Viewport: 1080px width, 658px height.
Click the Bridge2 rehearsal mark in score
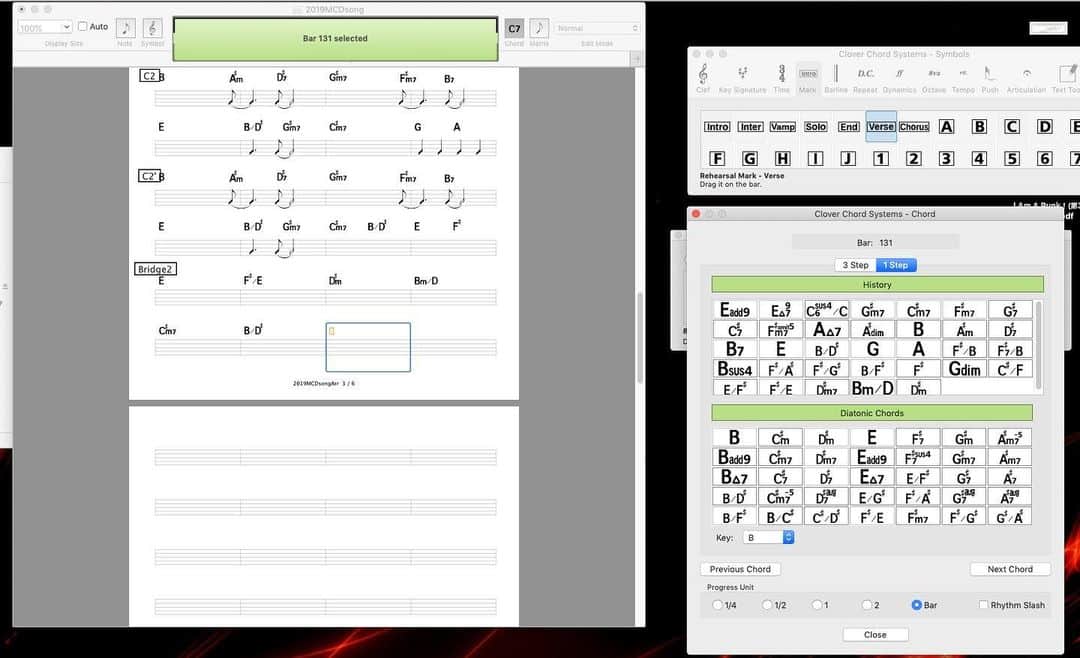click(155, 269)
